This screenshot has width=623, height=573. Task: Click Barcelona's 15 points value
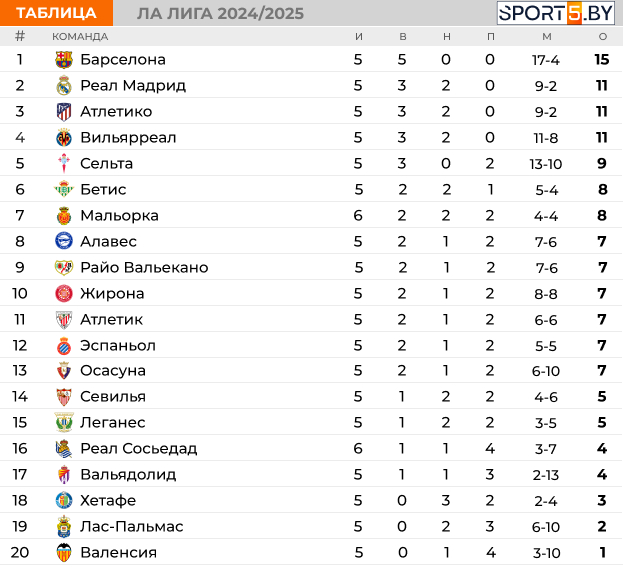pyautogui.click(x=602, y=60)
